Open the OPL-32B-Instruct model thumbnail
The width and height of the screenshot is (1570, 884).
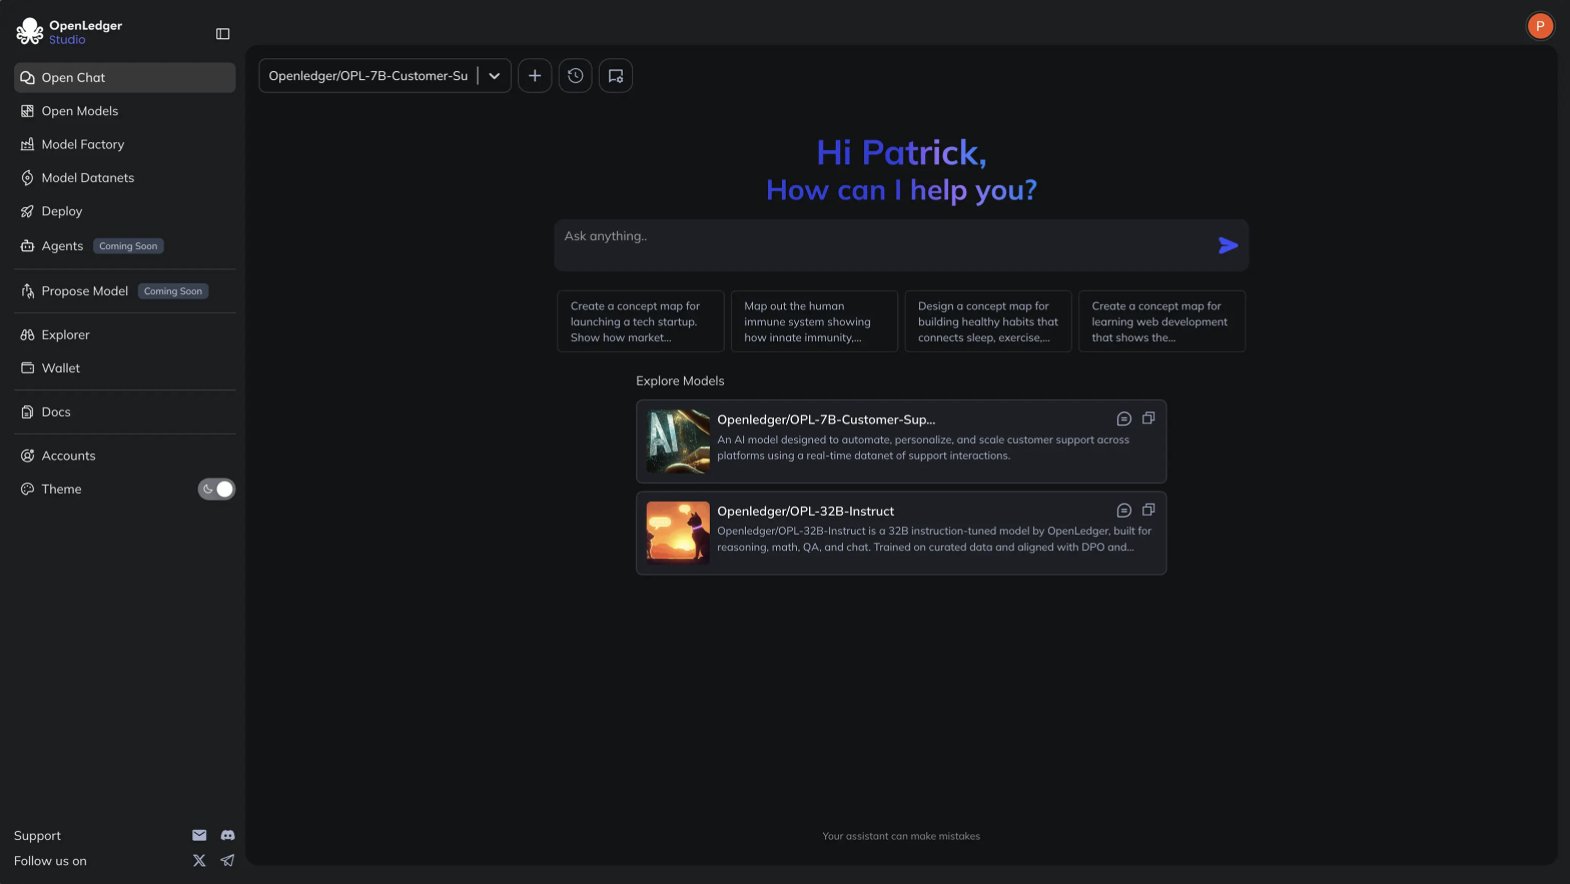click(x=678, y=532)
